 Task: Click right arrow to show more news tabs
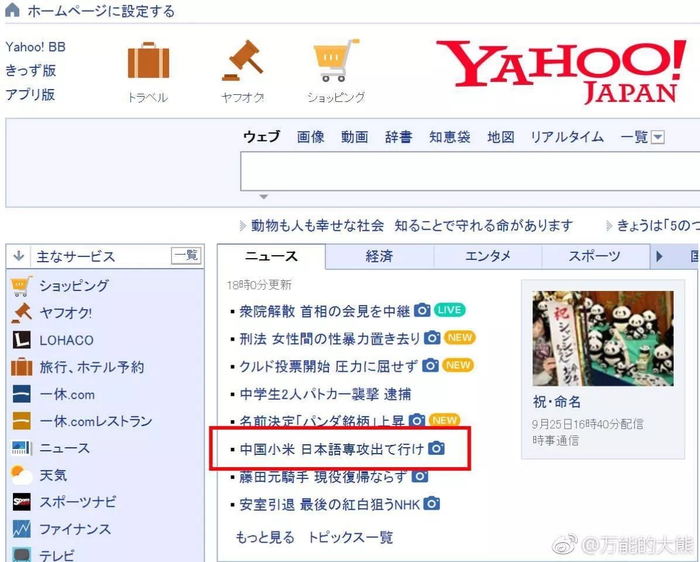pos(659,256)
